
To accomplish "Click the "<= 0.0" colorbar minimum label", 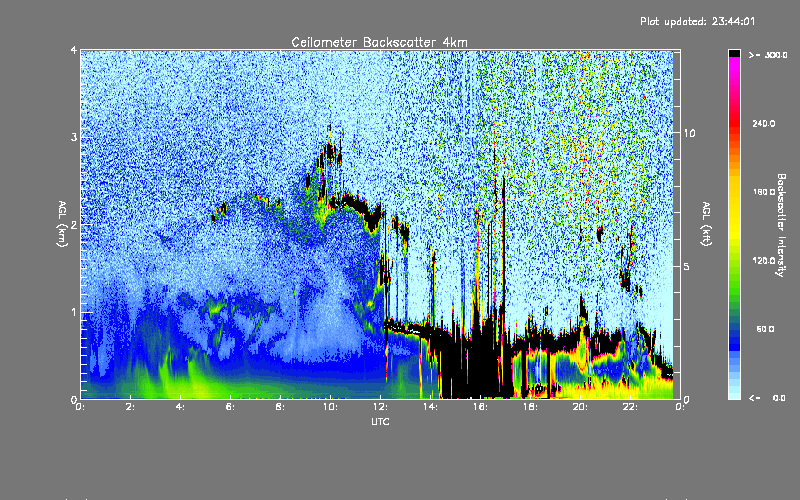I will pyautogui.click(x=767, y=398).
